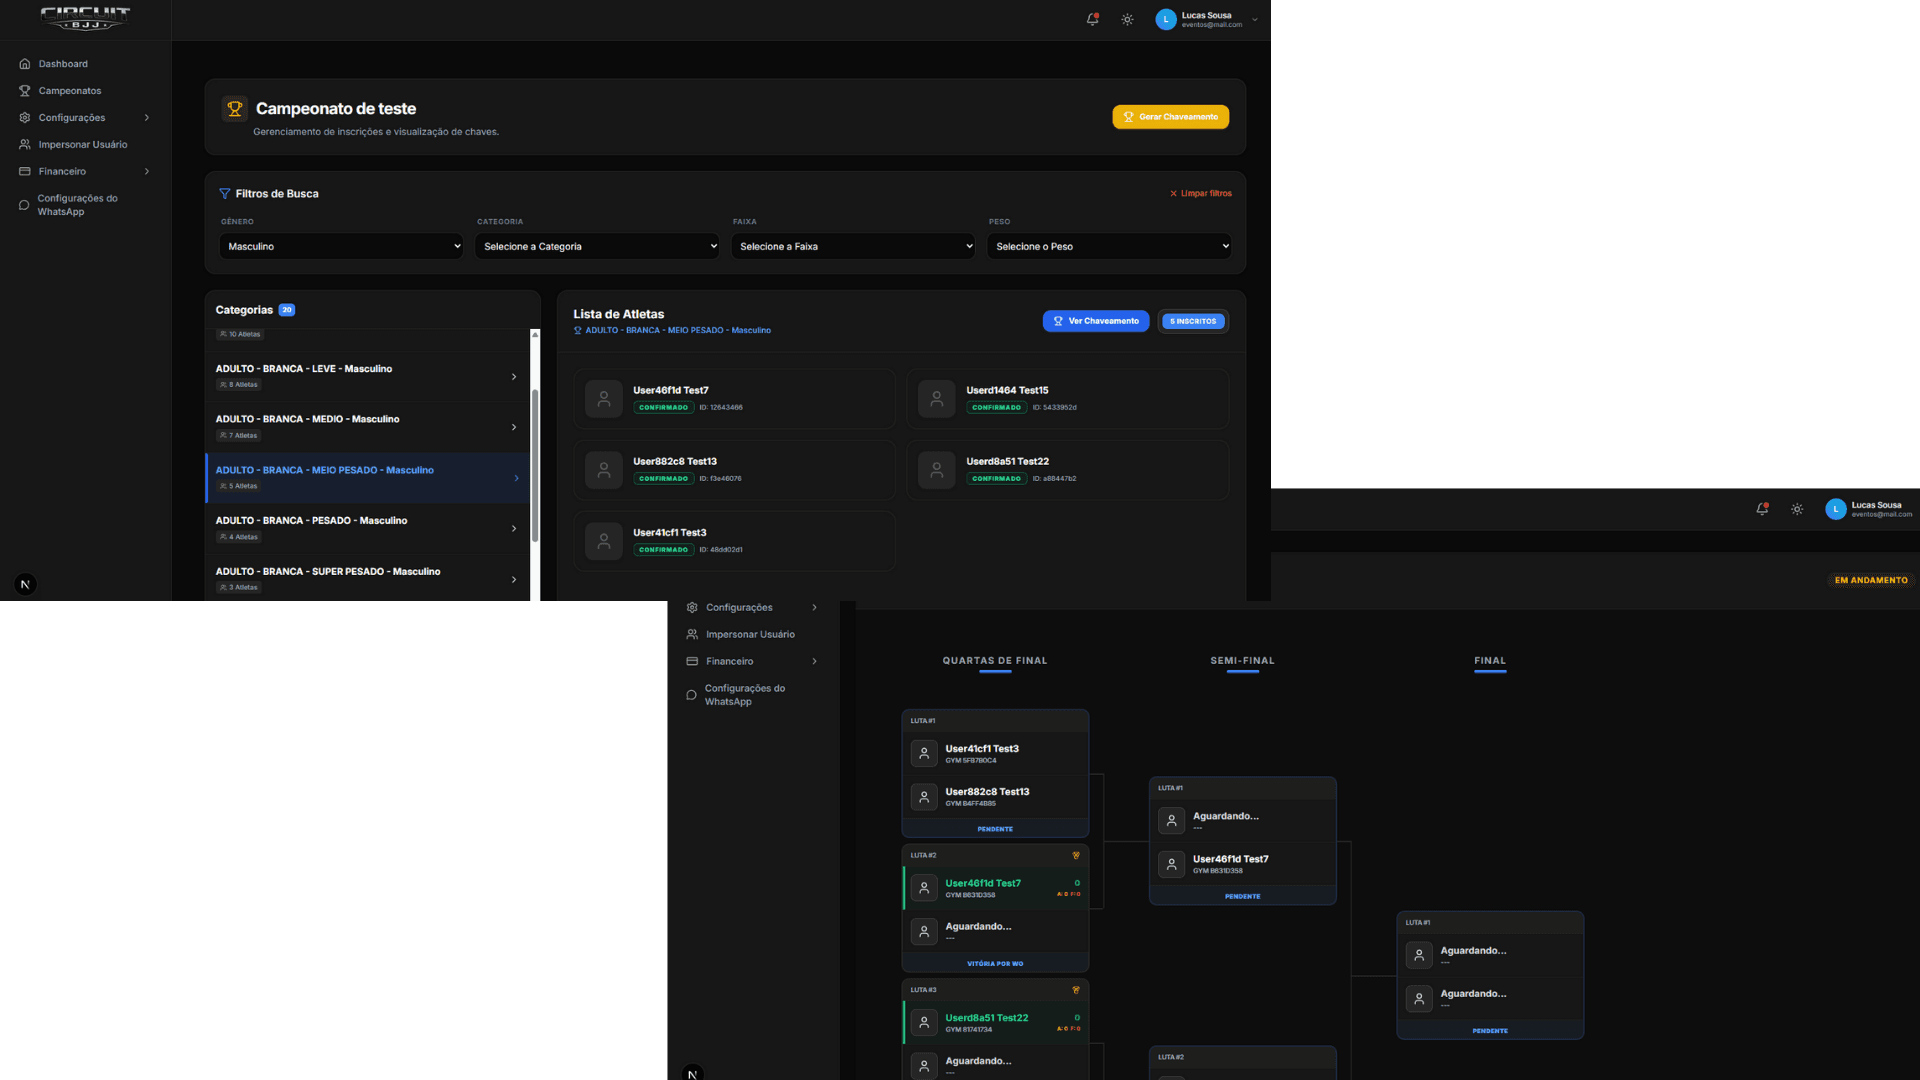Click the avatar icon of User46f1d Test7
Image resolution: width=1920 pixels, height=1080 pixels.
click(x=604, y=399)
